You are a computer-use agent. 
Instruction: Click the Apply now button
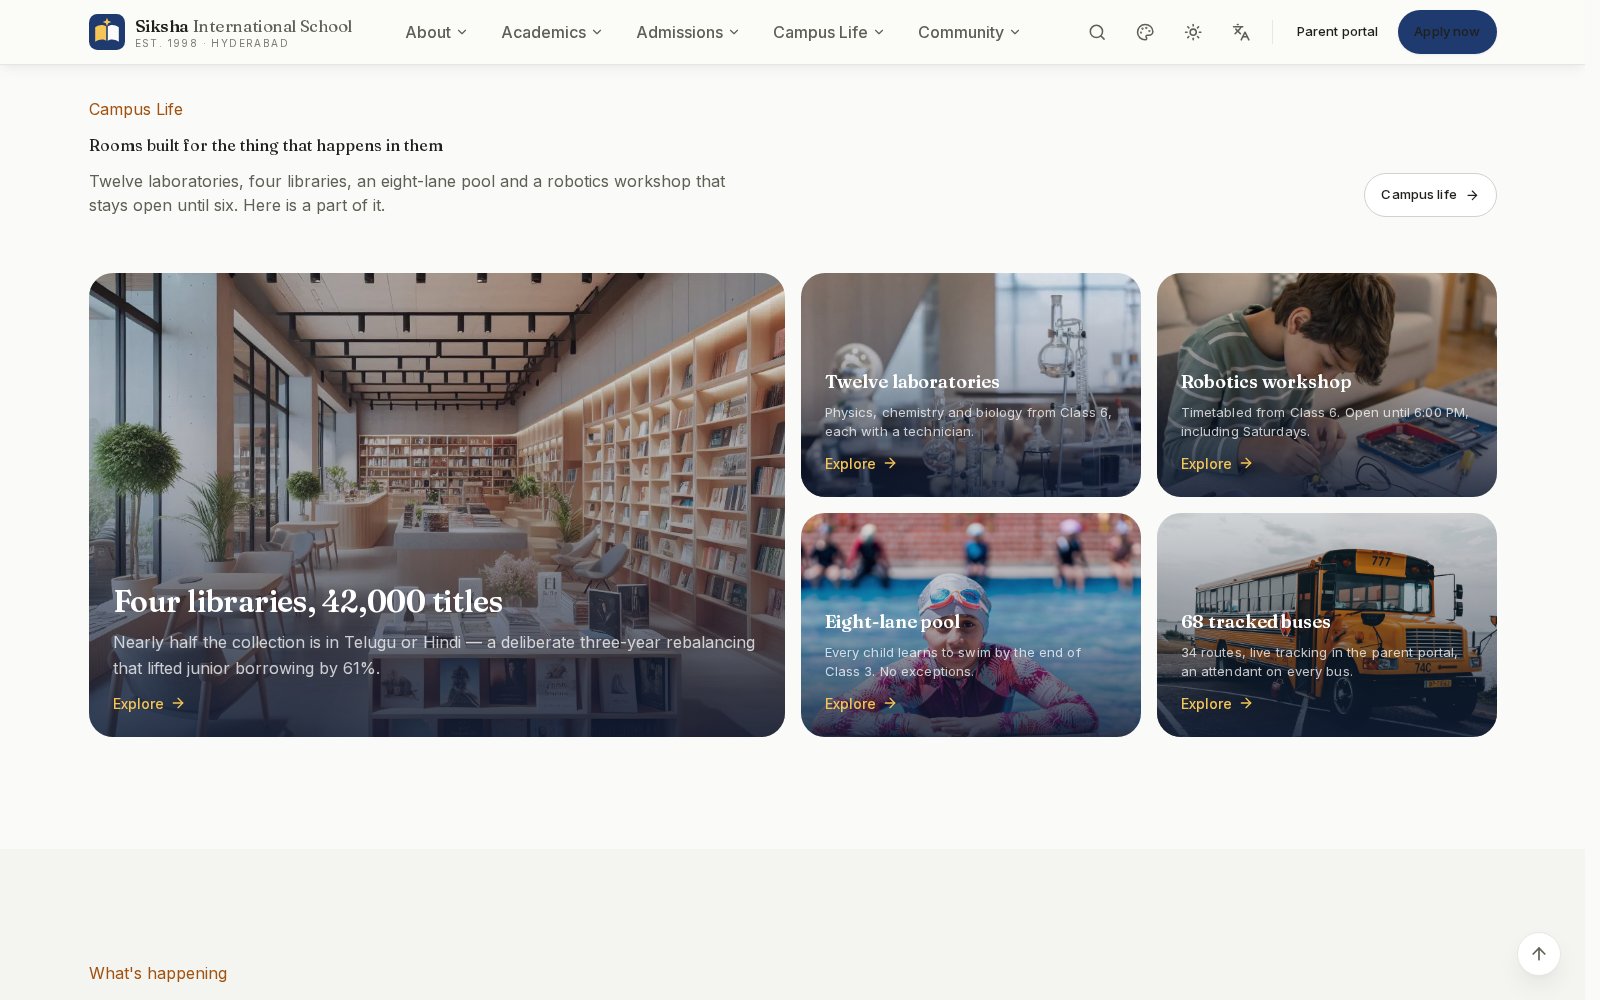tap(1447, 32)
